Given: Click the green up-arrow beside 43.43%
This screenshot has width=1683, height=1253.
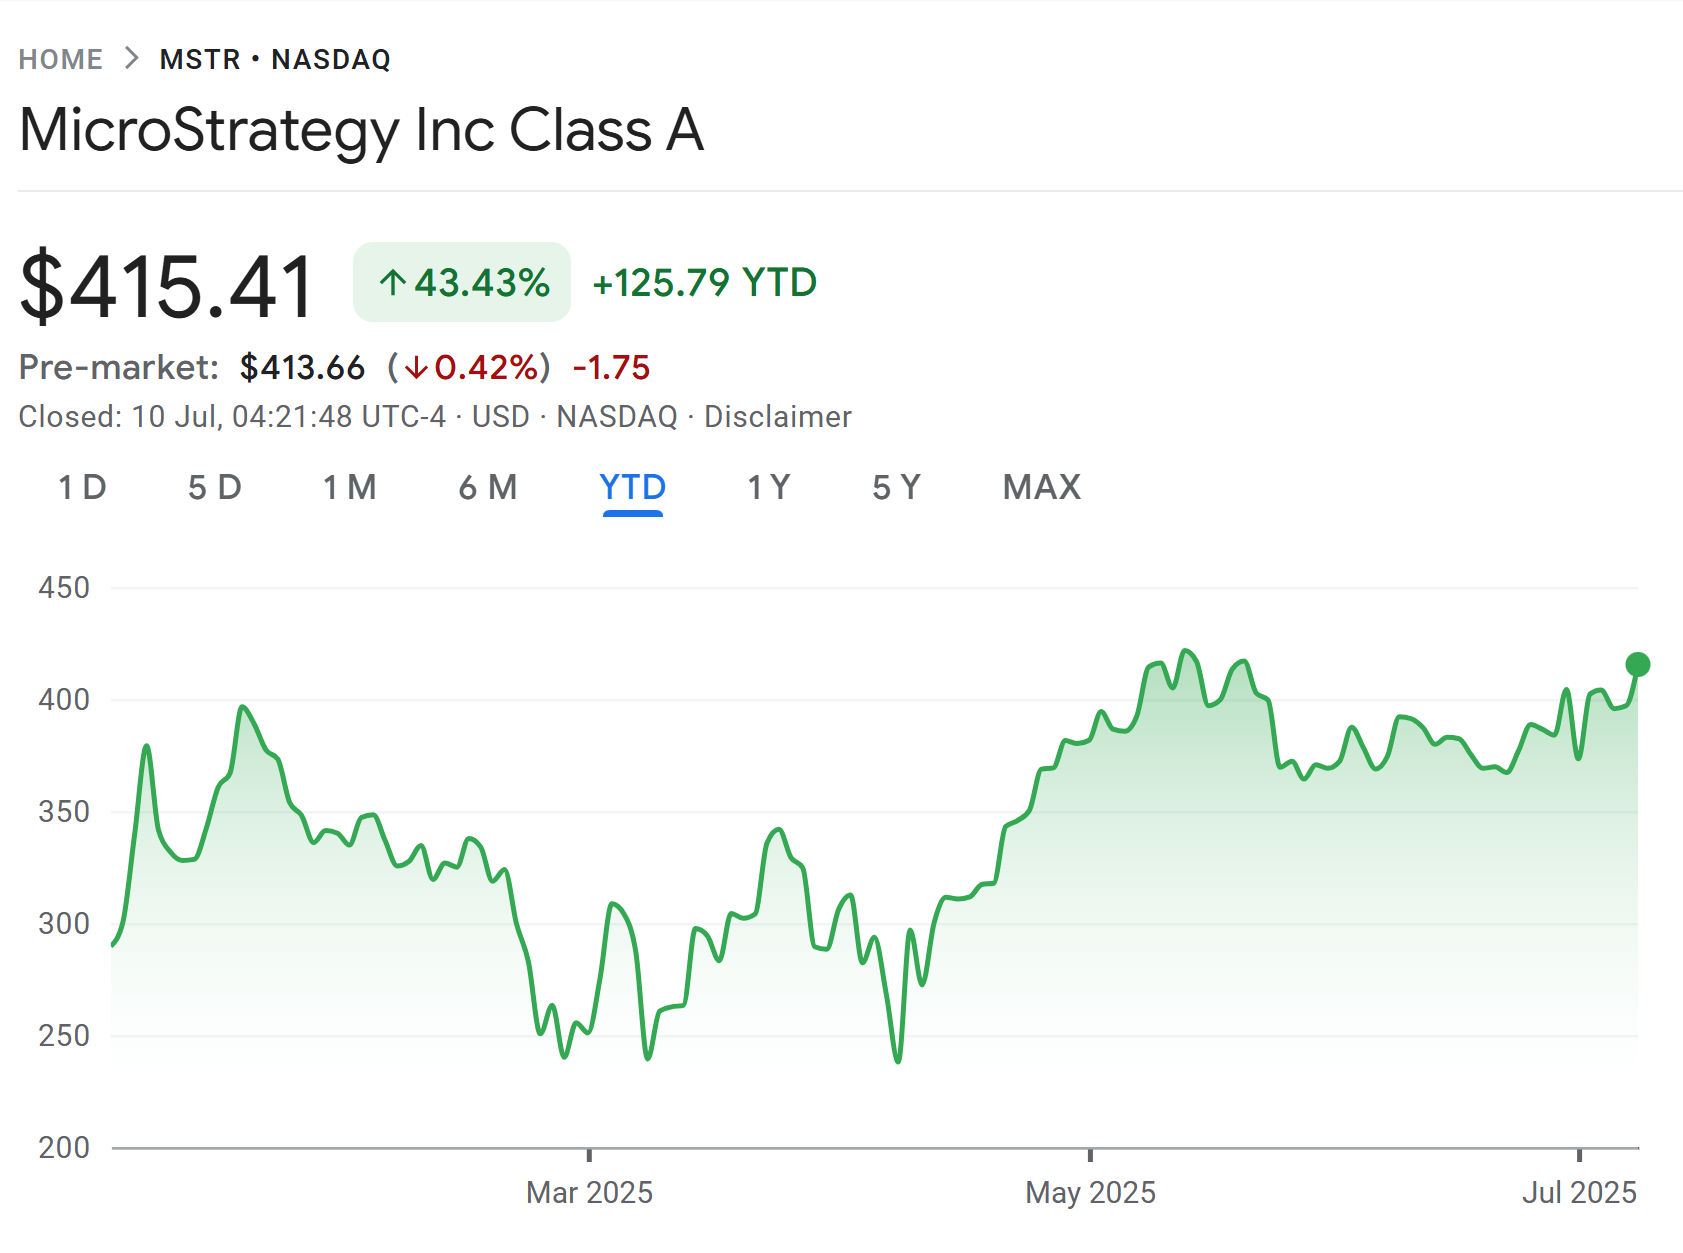Looking at the screenshot, I should [393, 283].
